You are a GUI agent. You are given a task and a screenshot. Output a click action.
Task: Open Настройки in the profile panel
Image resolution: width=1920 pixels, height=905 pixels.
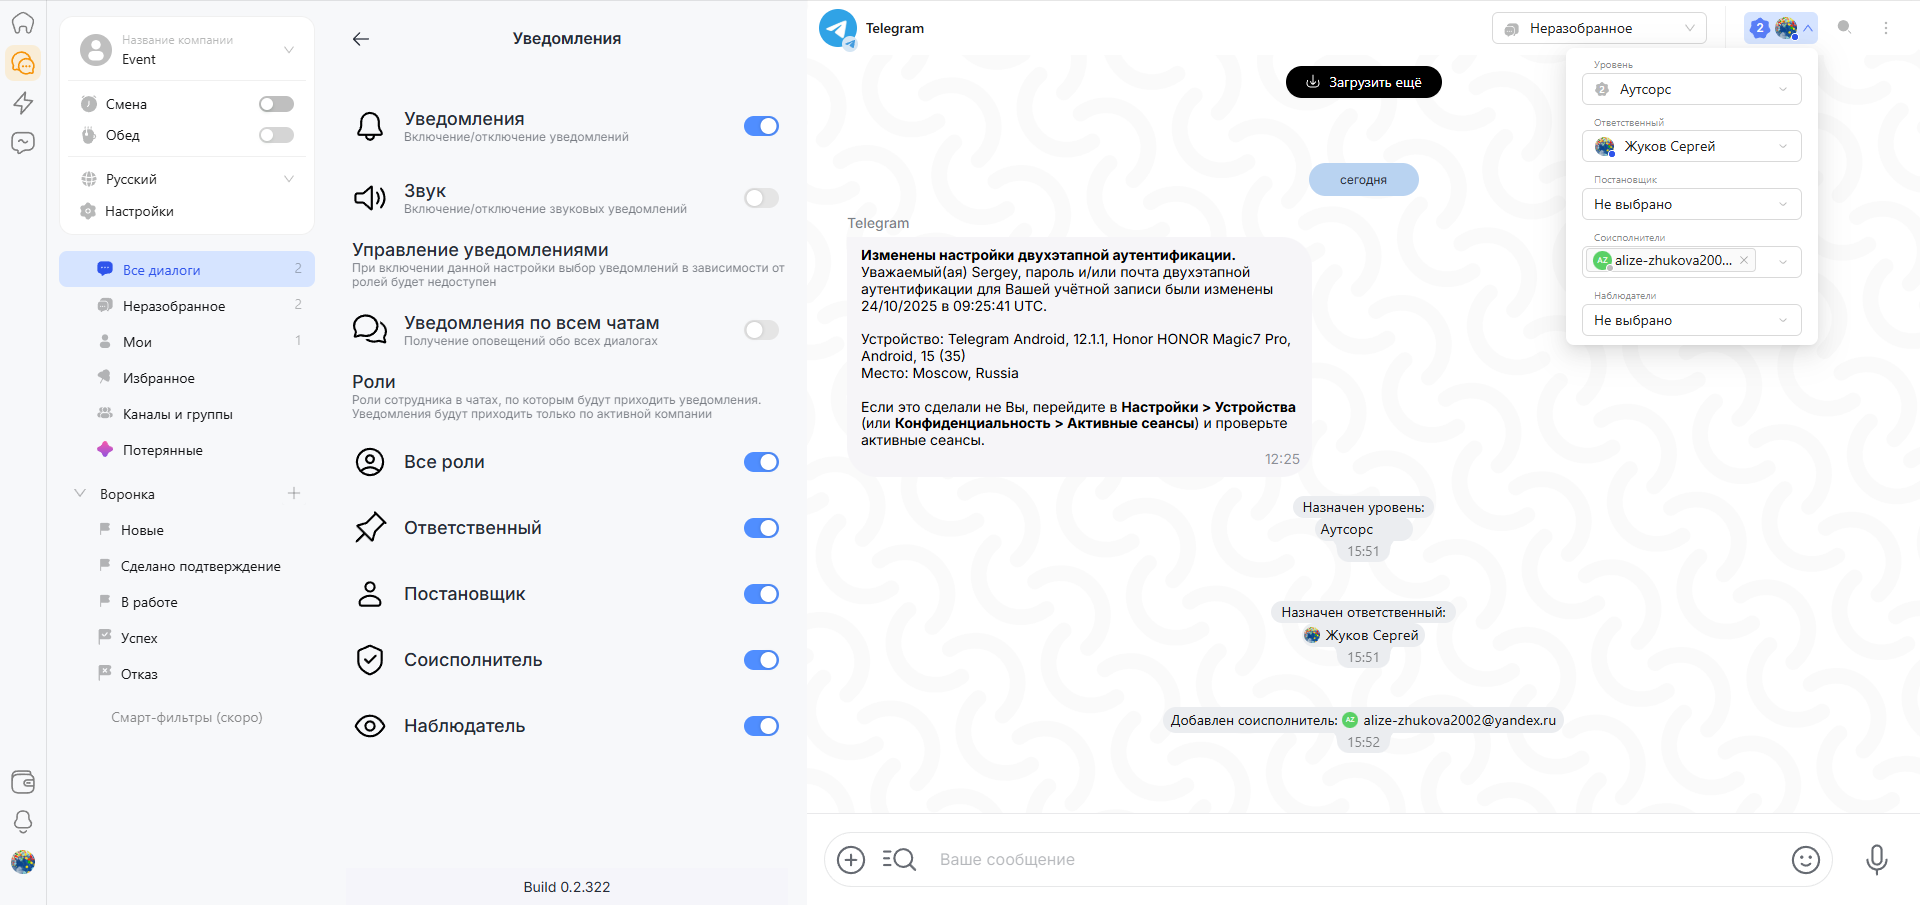[139, 211]
